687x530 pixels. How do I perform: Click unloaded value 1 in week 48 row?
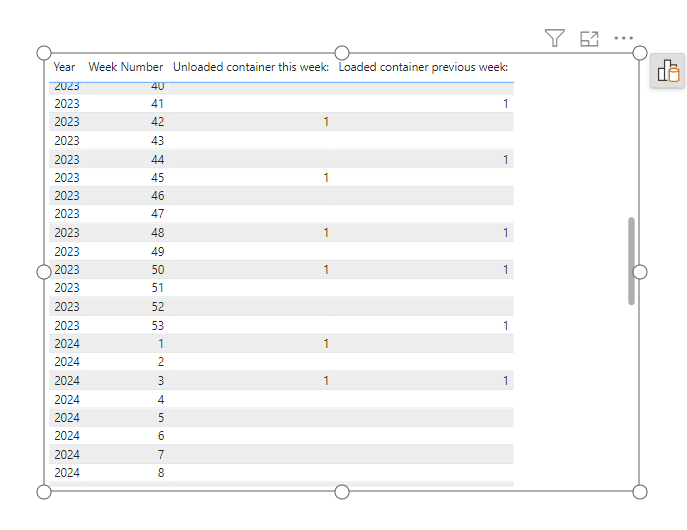[326, 233]
